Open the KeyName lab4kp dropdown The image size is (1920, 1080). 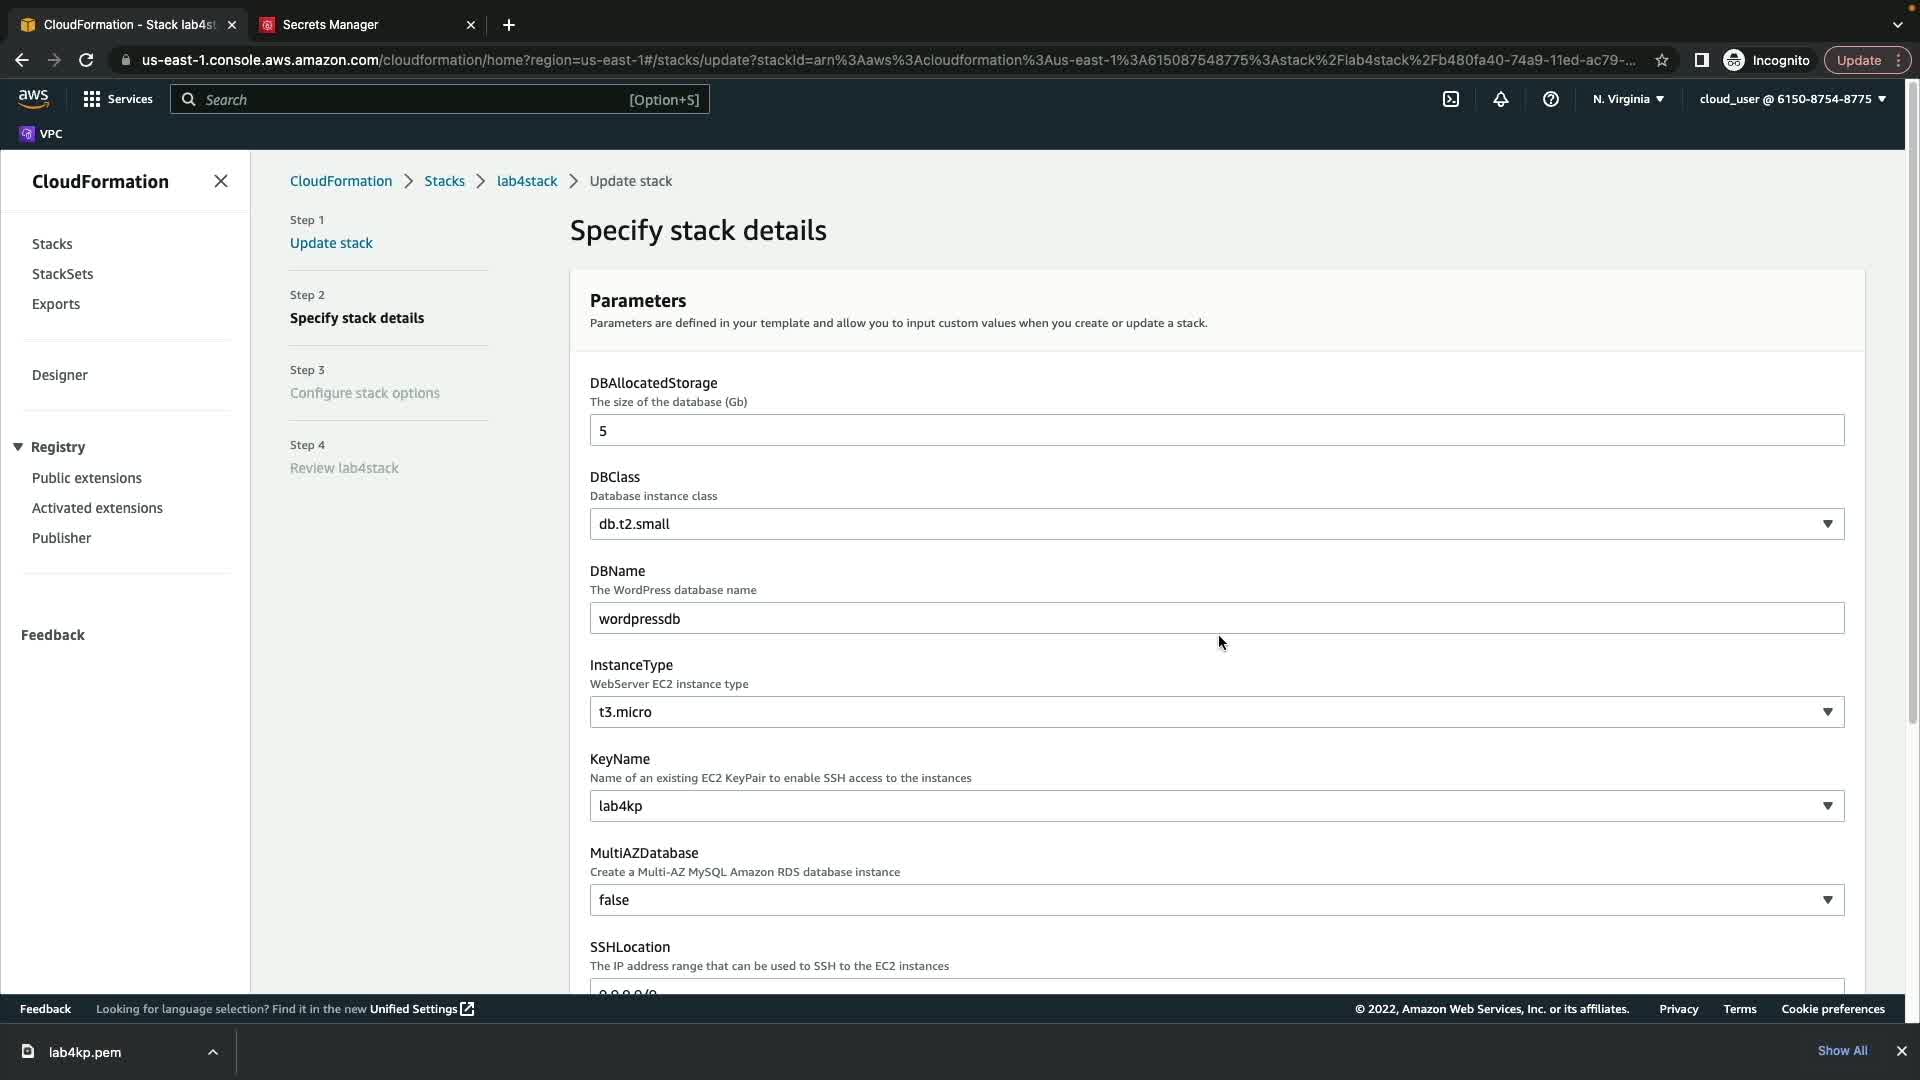point(1216,806)
